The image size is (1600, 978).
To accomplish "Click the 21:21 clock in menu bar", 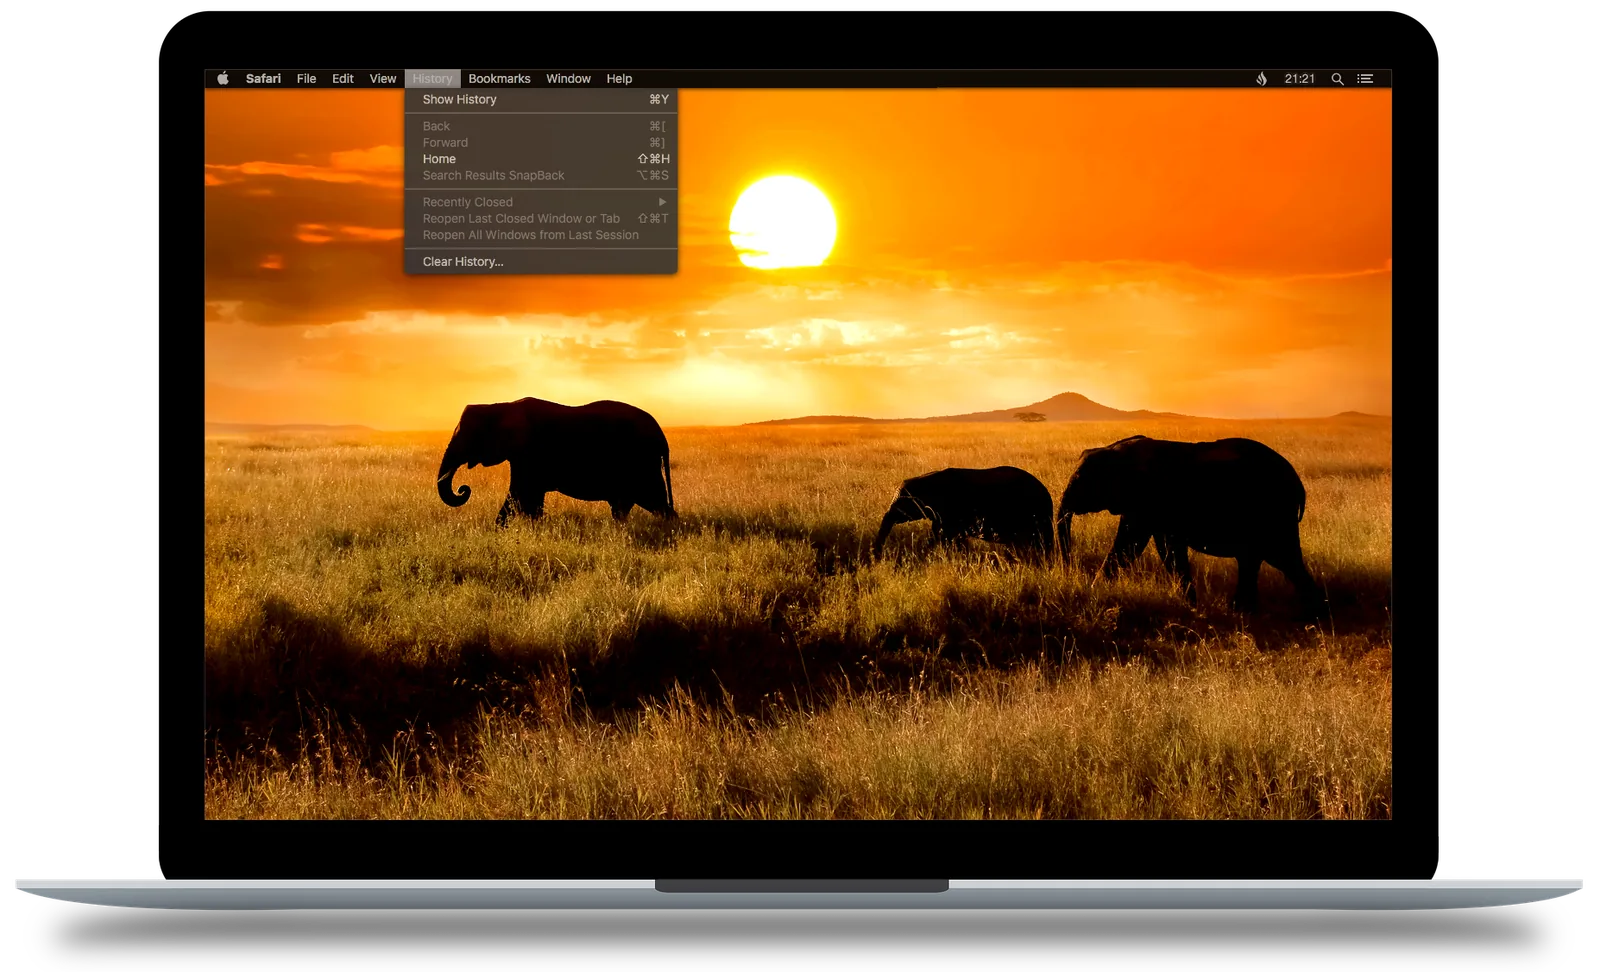I will (1299, 78).
